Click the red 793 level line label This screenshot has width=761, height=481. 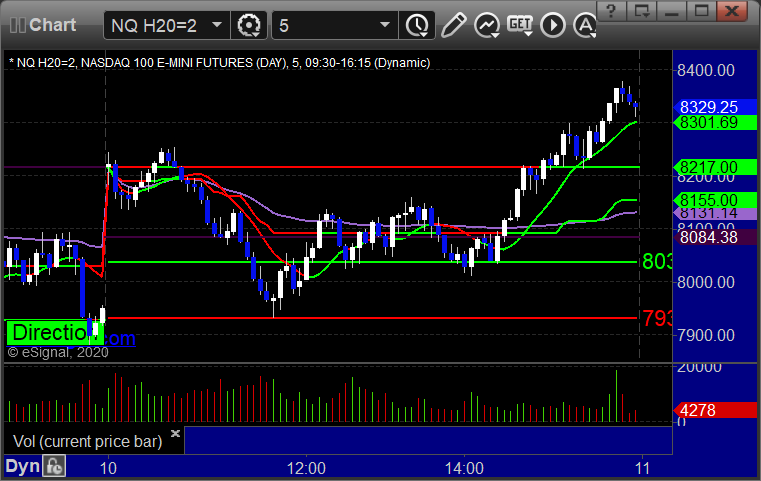pyautogui.click(x=657, y=318)
